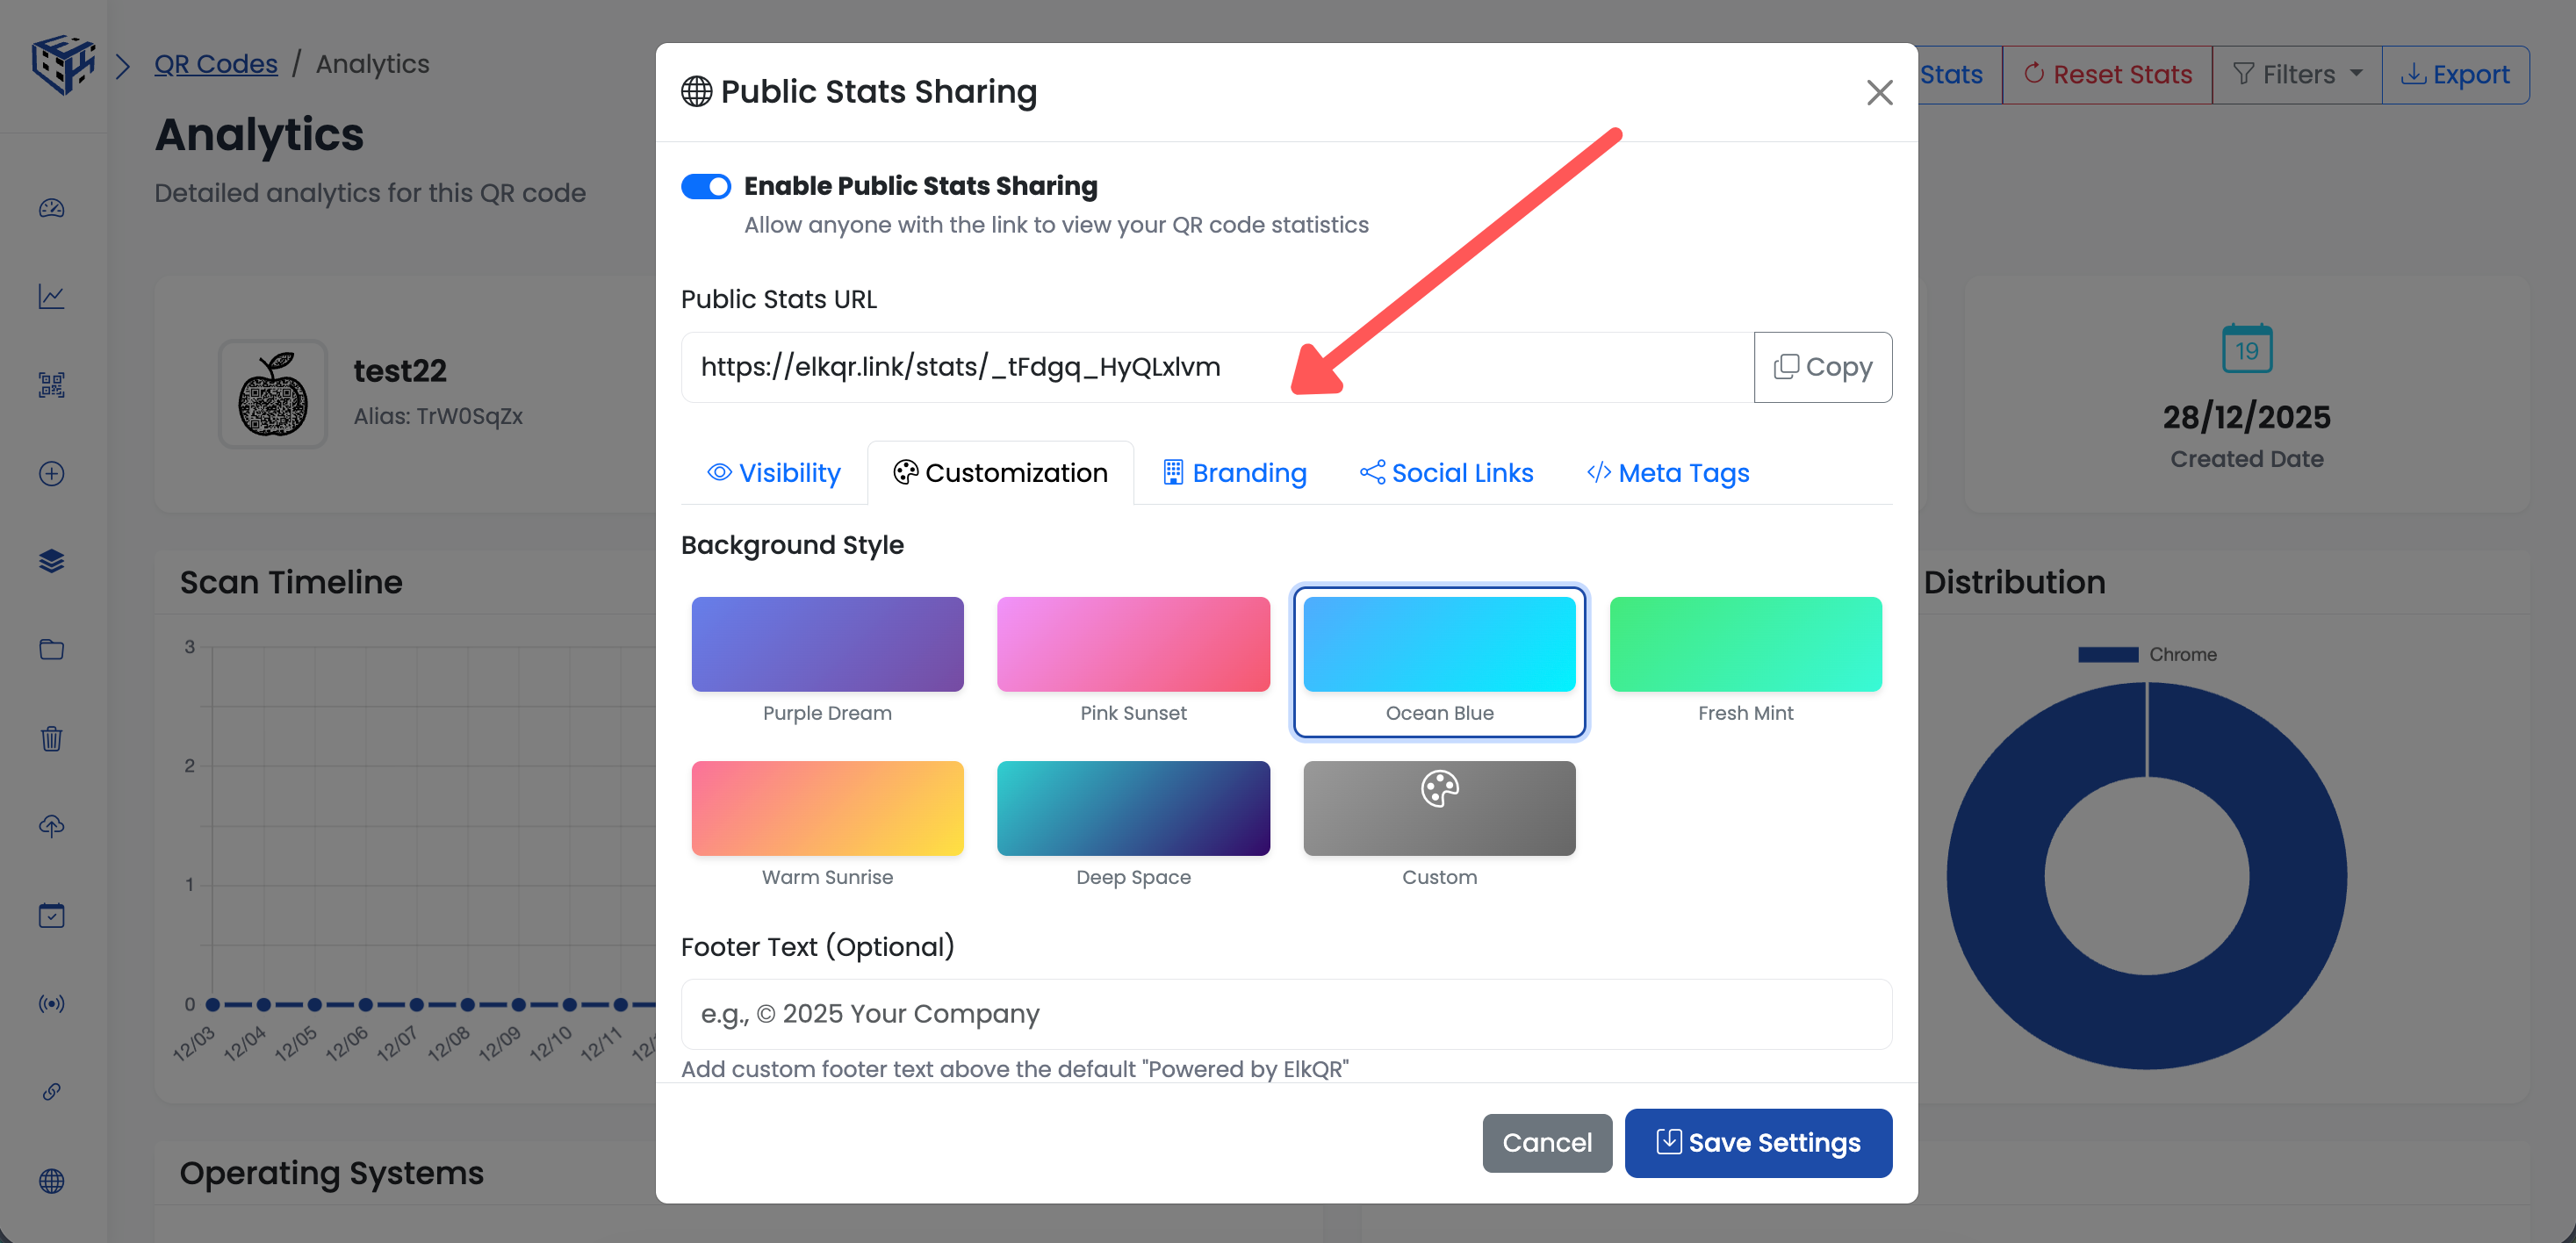Open the Social Links tab
Screen dimensions: 2576x1243
point(1446,472)
